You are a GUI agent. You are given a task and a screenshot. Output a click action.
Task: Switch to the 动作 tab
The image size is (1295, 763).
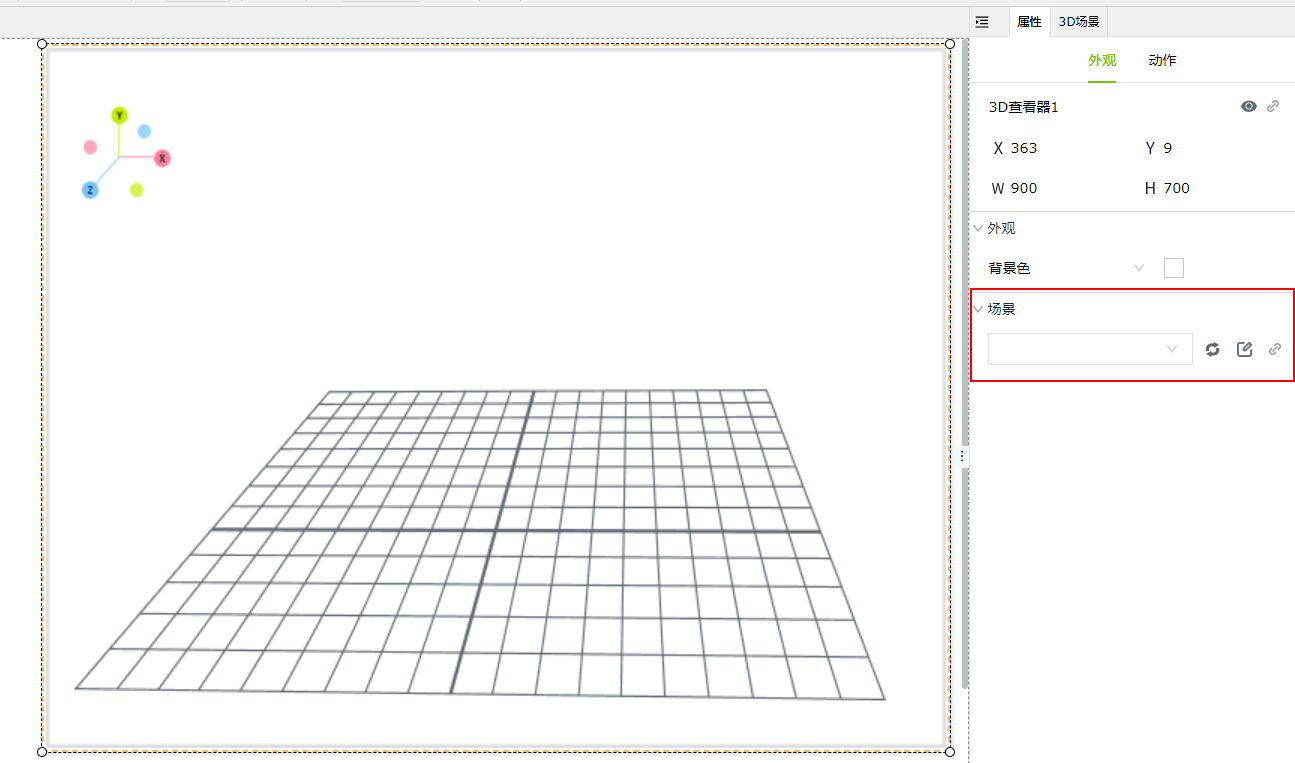coord(1162,60)
